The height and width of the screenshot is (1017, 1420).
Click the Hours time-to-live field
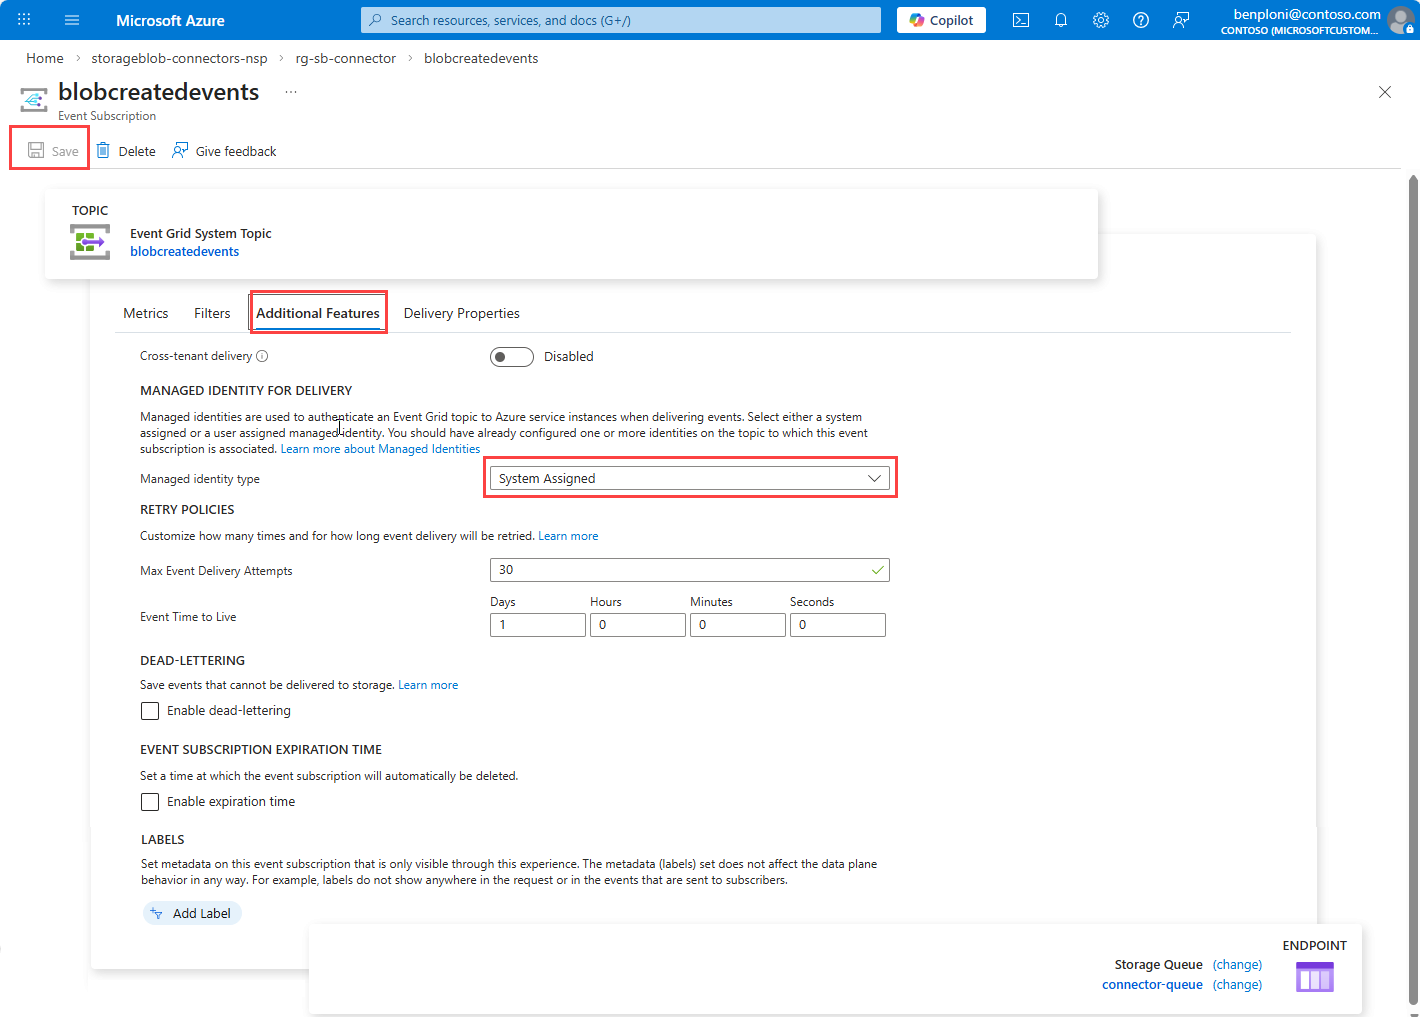[x=638, y=625]
